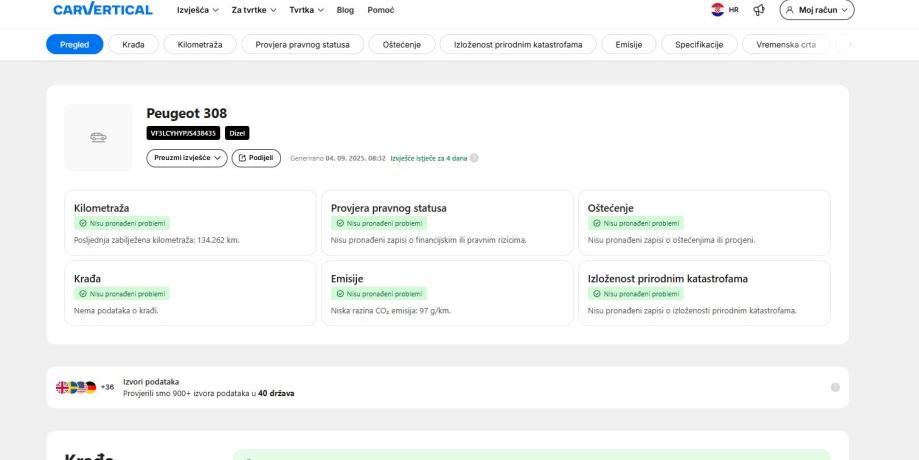The height and width of the screenshot is (460, 919).
Task: Switch to the Oštećenje tab
Action: [x=402, y=44]
